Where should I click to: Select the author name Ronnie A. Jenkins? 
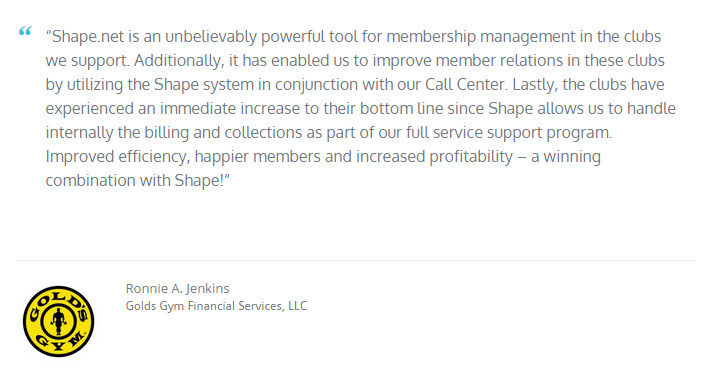point(177,288)
